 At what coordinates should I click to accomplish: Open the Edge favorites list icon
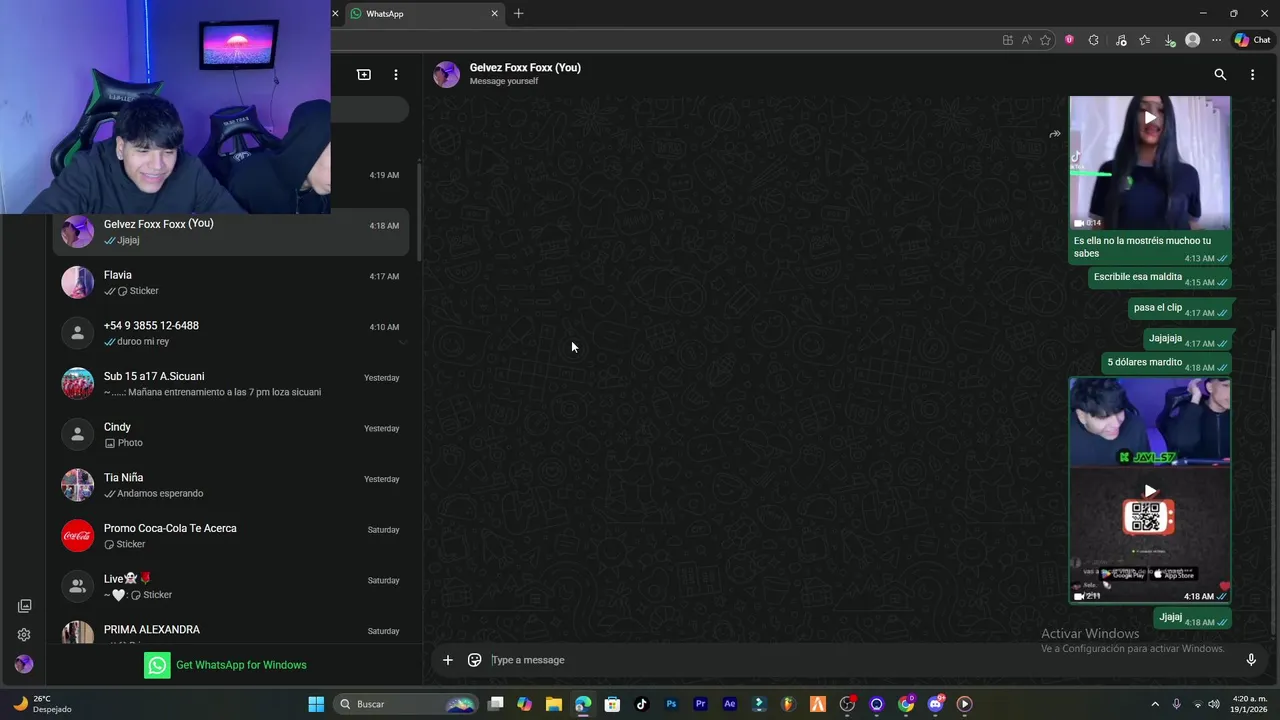pyautogui.click(x=1144, y=40)
